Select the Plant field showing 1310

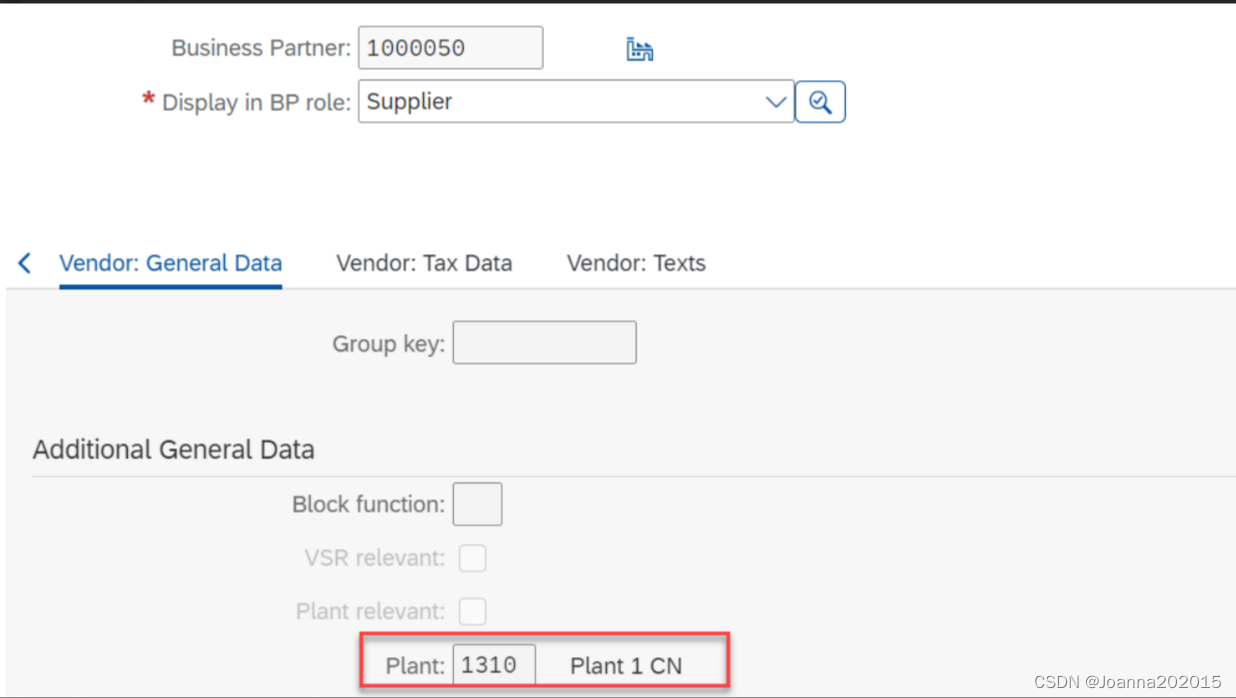coord(494,664)
